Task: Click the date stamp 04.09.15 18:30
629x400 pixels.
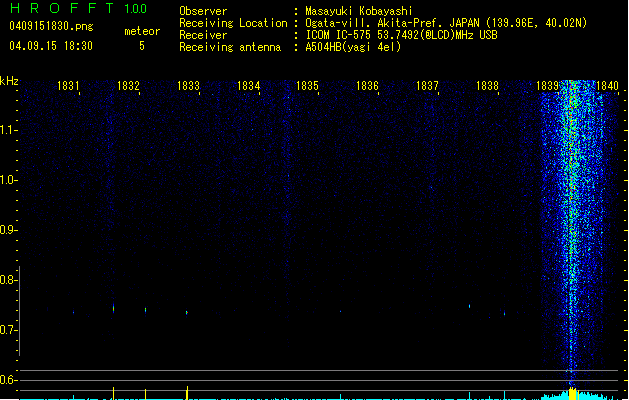Action: (x=51, y=46)
